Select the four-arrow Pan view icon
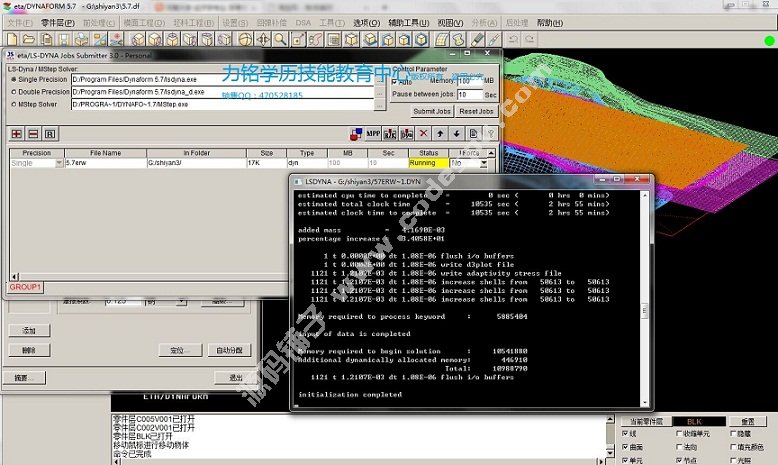The width and height of the screenshot is (778, 465). [263, 40]
